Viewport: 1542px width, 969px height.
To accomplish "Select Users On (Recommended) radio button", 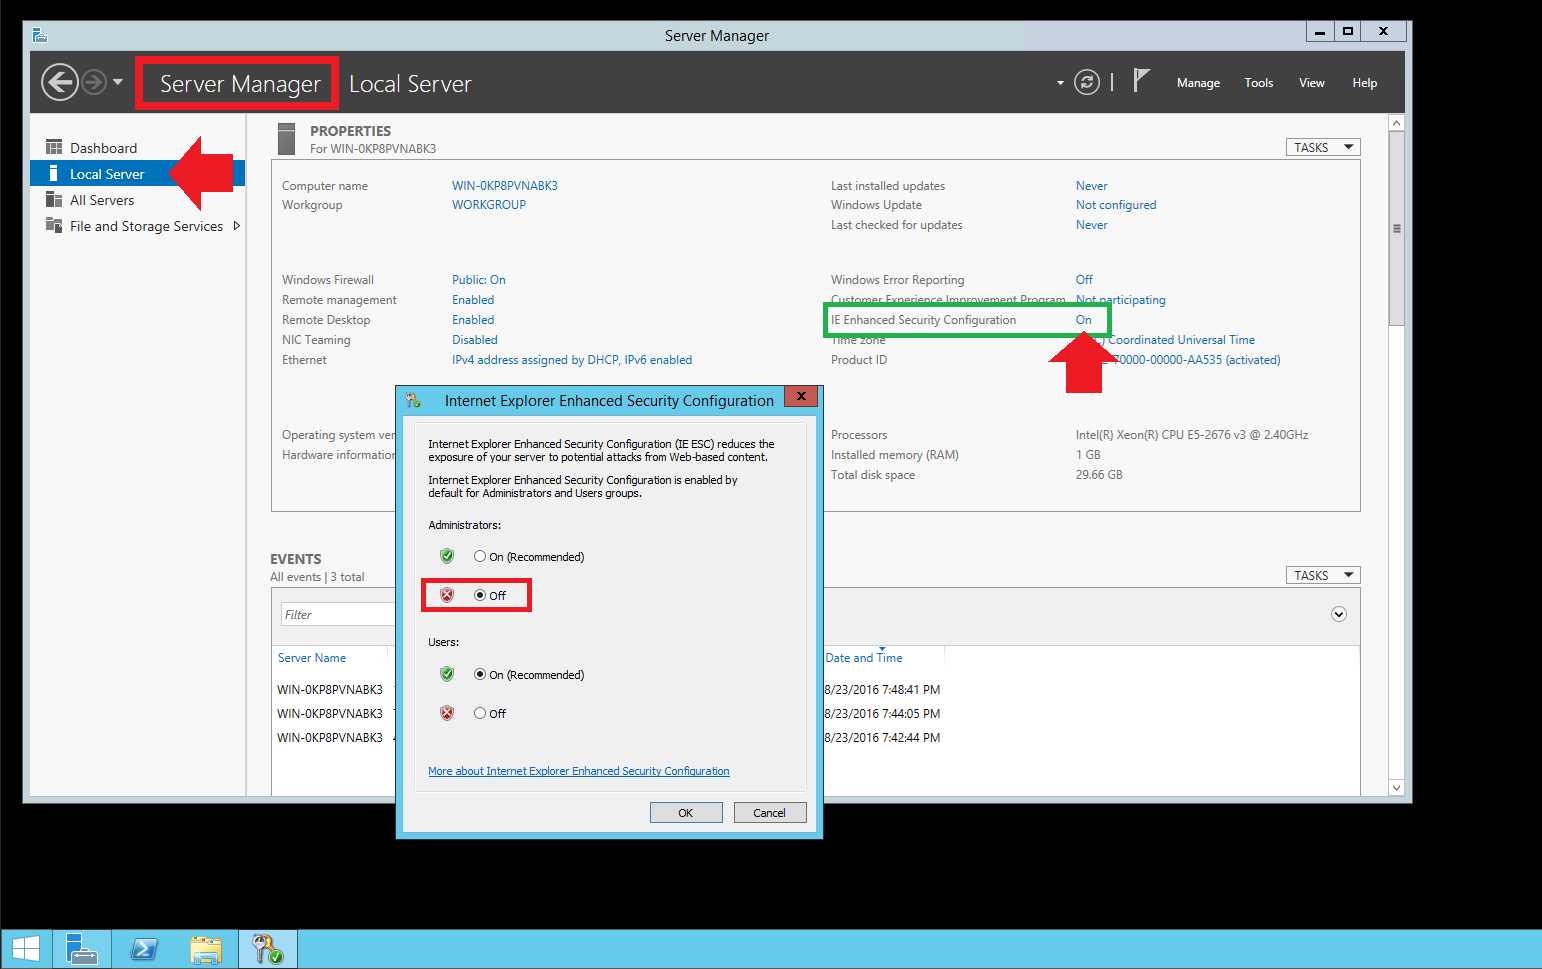I will 480,674.
